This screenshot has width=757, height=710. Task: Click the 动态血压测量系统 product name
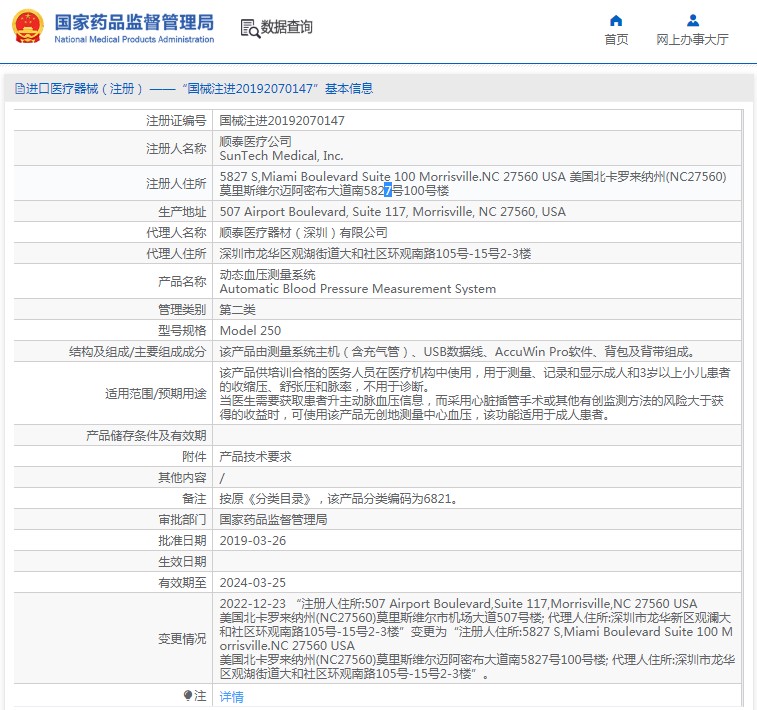pos(267,275)
